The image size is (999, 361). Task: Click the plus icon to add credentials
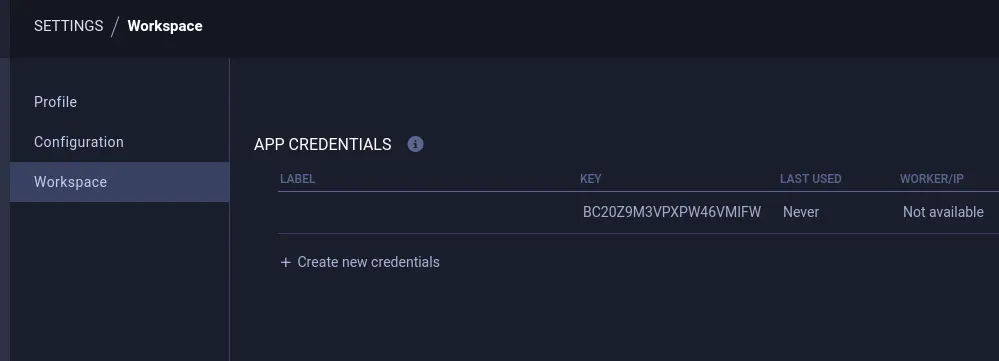(x=285, y=262)
